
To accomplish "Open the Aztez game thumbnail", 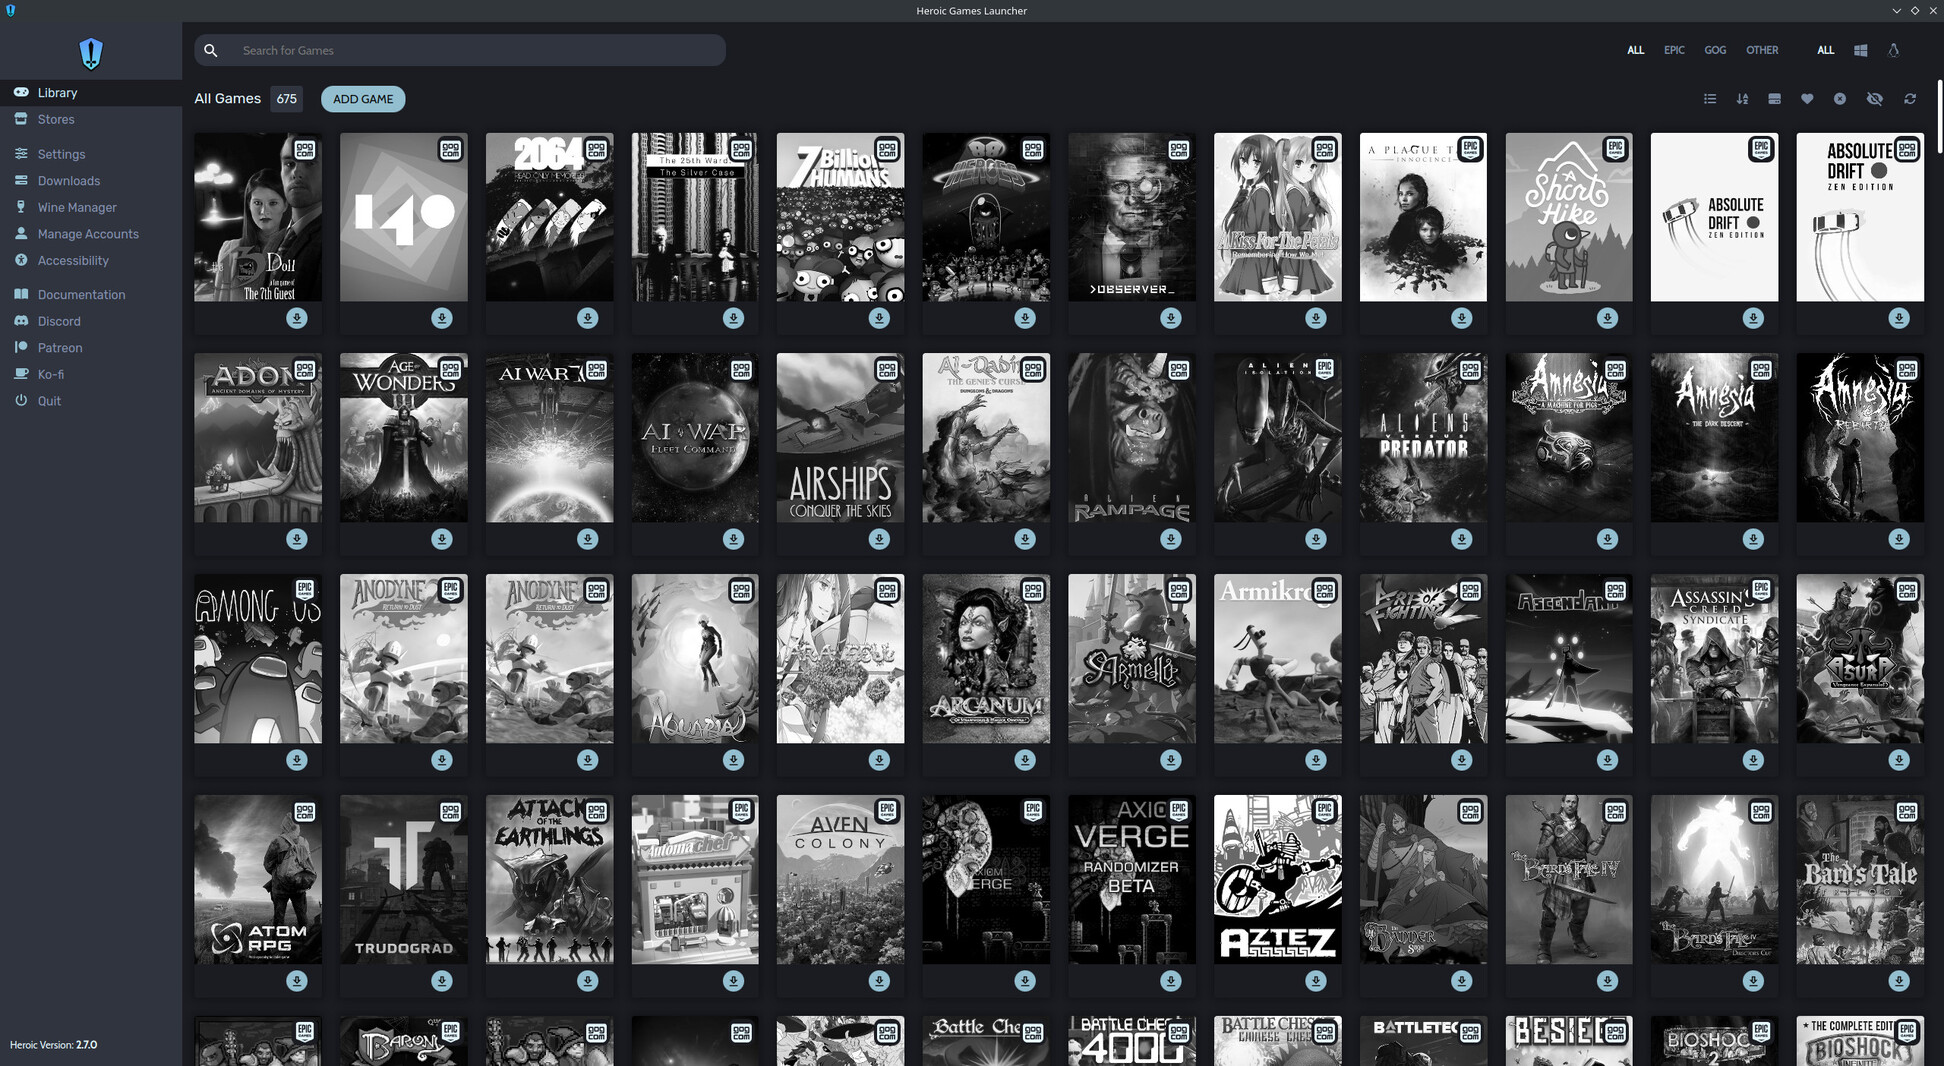I will coord(1277,879).
